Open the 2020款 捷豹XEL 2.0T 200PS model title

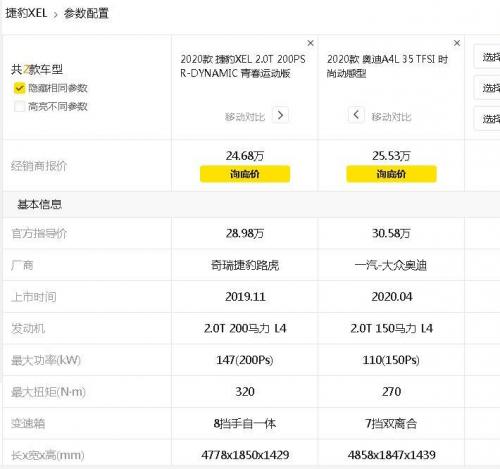click(x=243, y=66)
